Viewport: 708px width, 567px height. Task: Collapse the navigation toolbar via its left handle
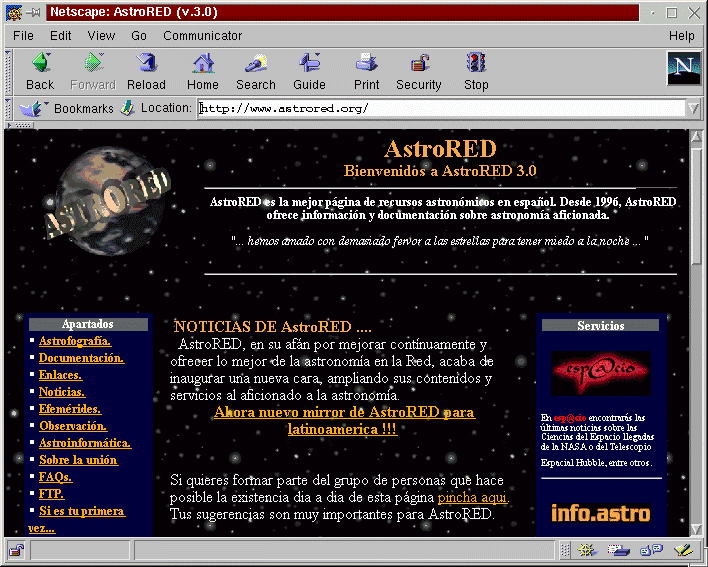(x=9, y=71)
